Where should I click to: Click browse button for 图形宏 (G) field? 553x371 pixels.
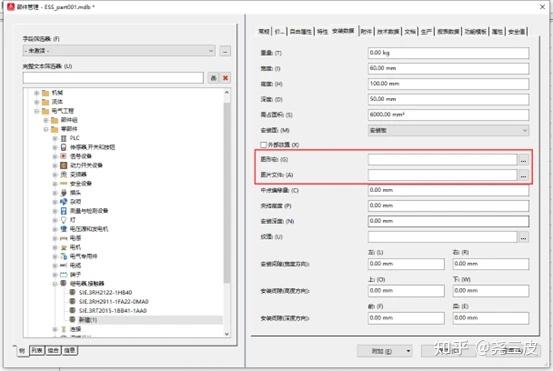[x=523, y=160]
